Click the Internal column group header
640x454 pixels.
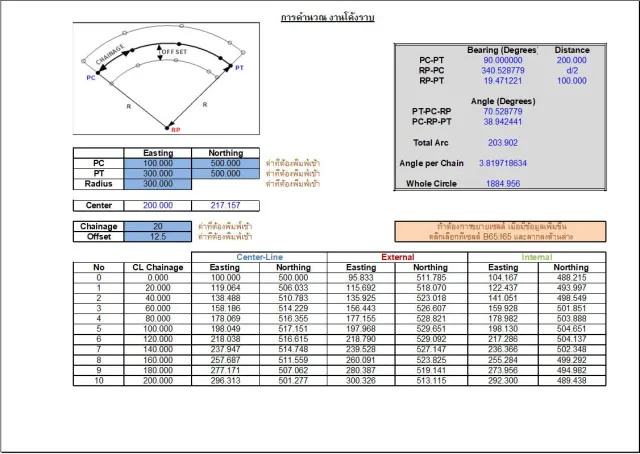[536, 257]
